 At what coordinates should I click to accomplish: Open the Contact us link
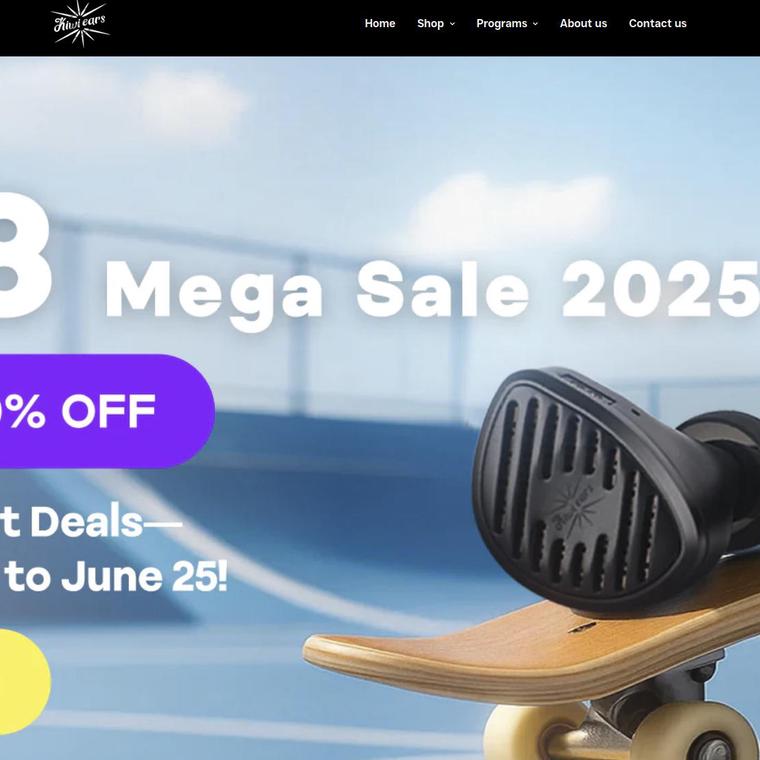[657, 23]
